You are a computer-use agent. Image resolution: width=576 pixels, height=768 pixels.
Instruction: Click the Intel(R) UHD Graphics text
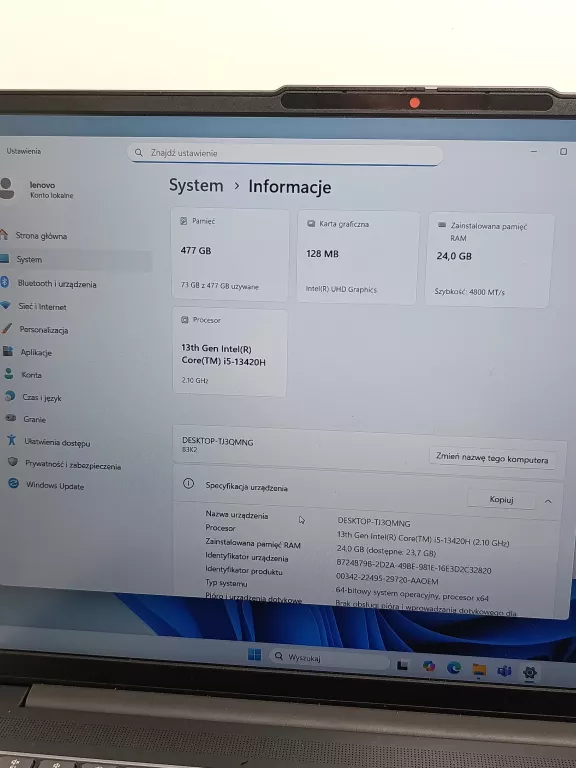pos(341,289)
